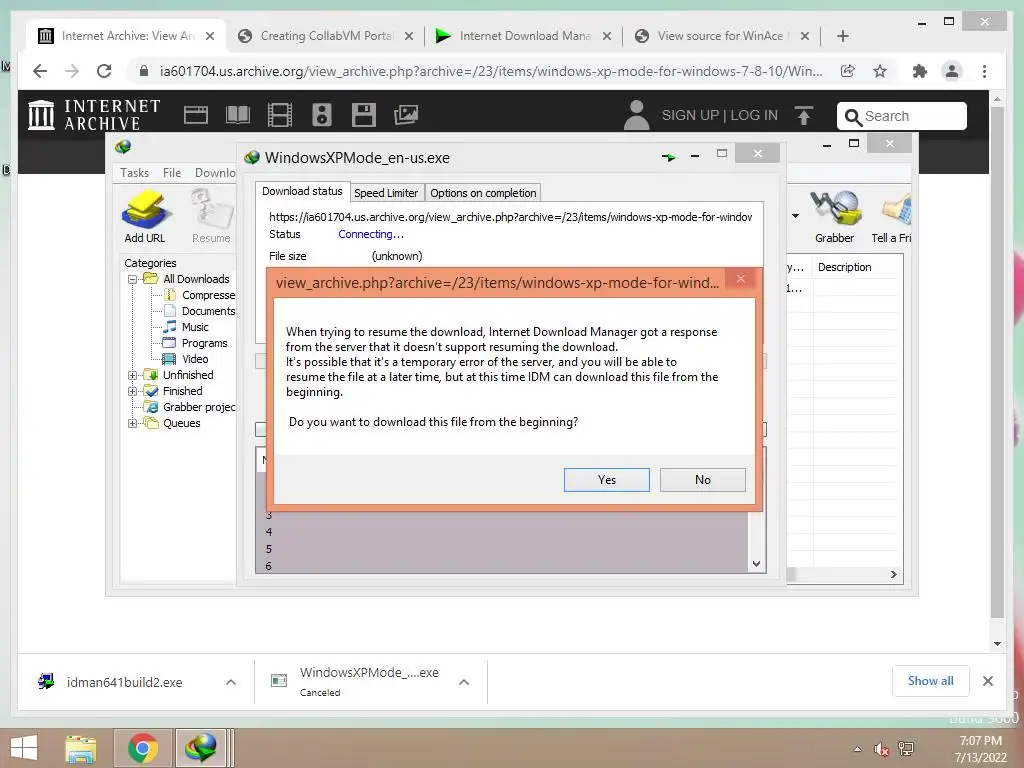1024x768 pixels.
Task: Switch to Creating CollabVM Portal tab
Action: pyautogui.click(x=326, y=36)
